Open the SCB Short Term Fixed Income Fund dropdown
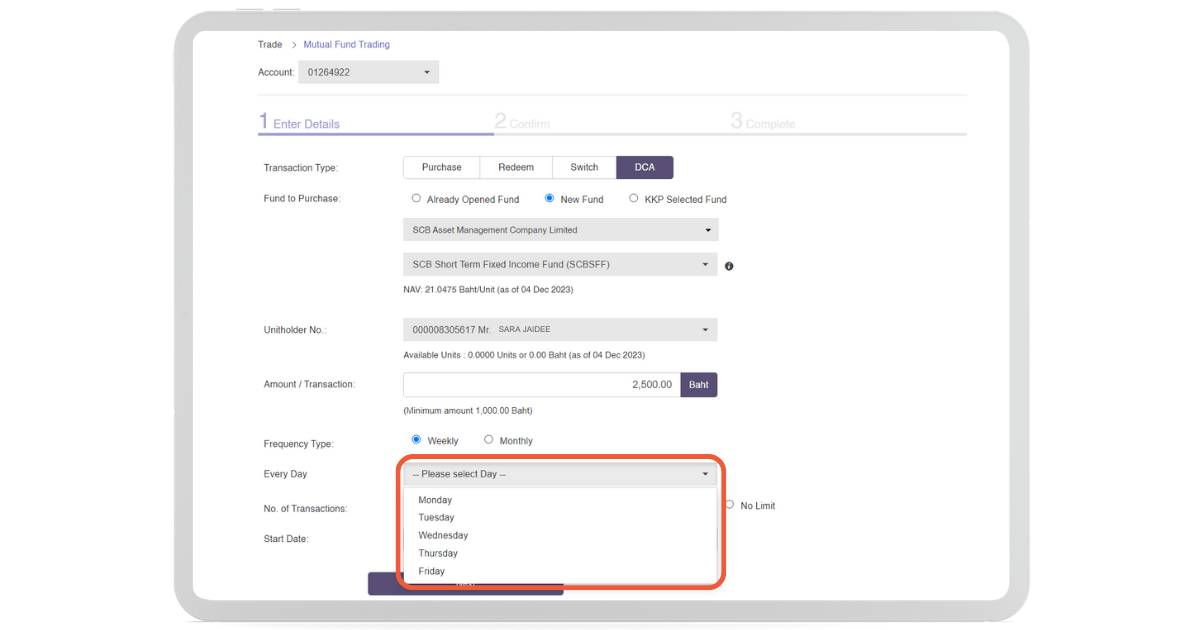1200x630 pixels. [560, 265]
